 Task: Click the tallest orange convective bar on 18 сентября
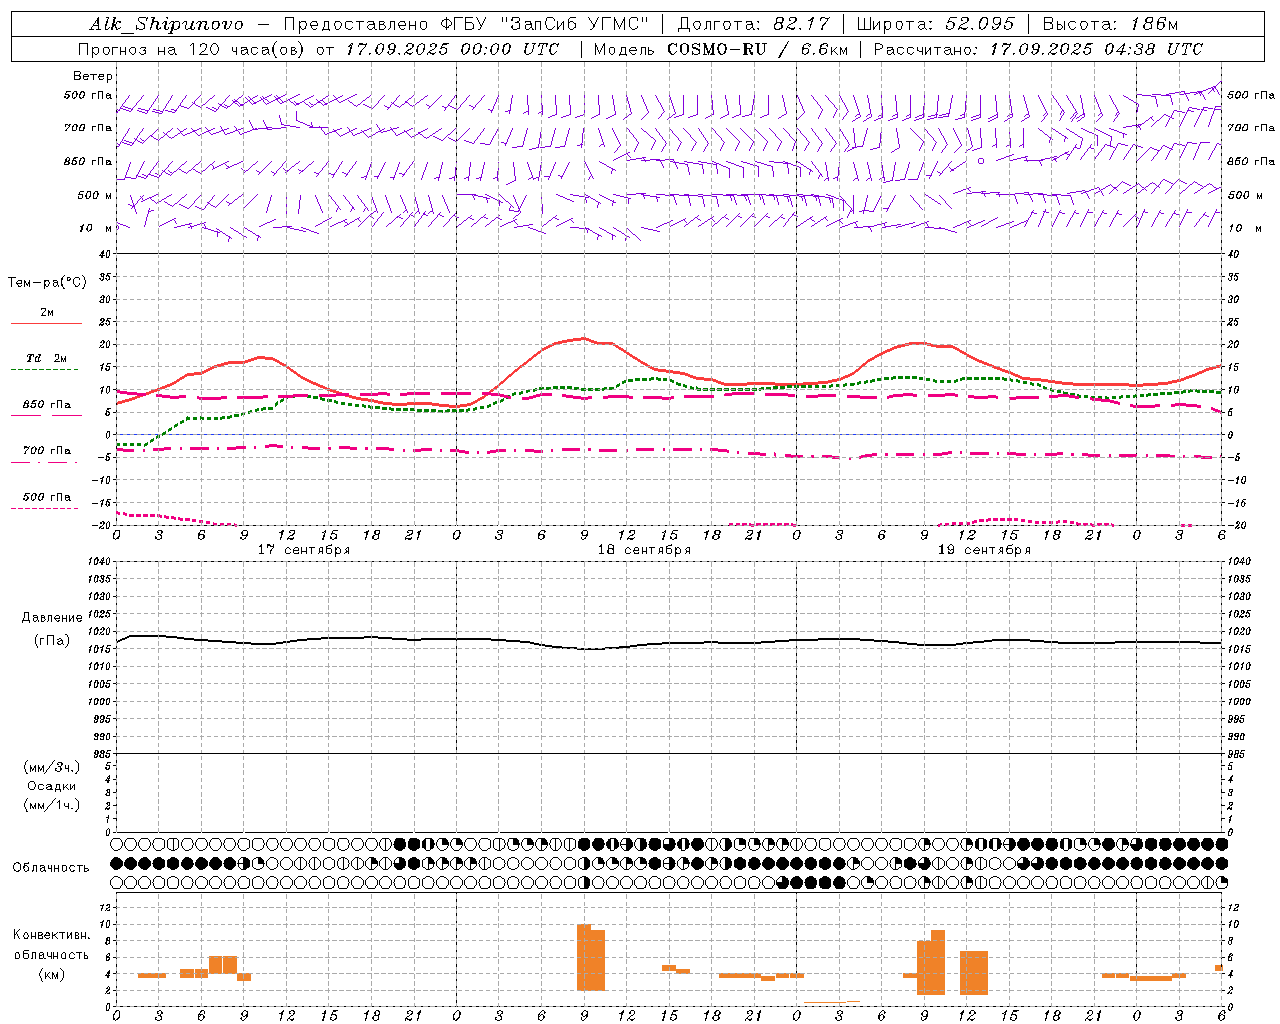click(584, 957)
